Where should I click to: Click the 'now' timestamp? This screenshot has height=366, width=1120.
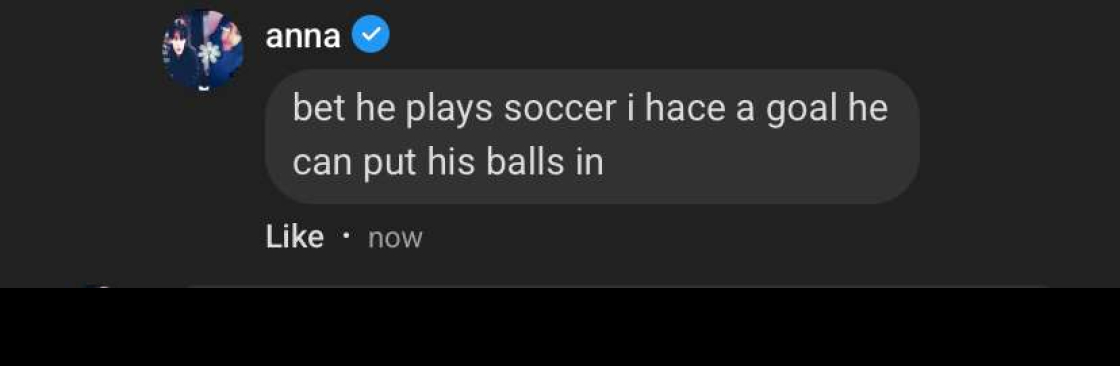click(x=395, y=237)
